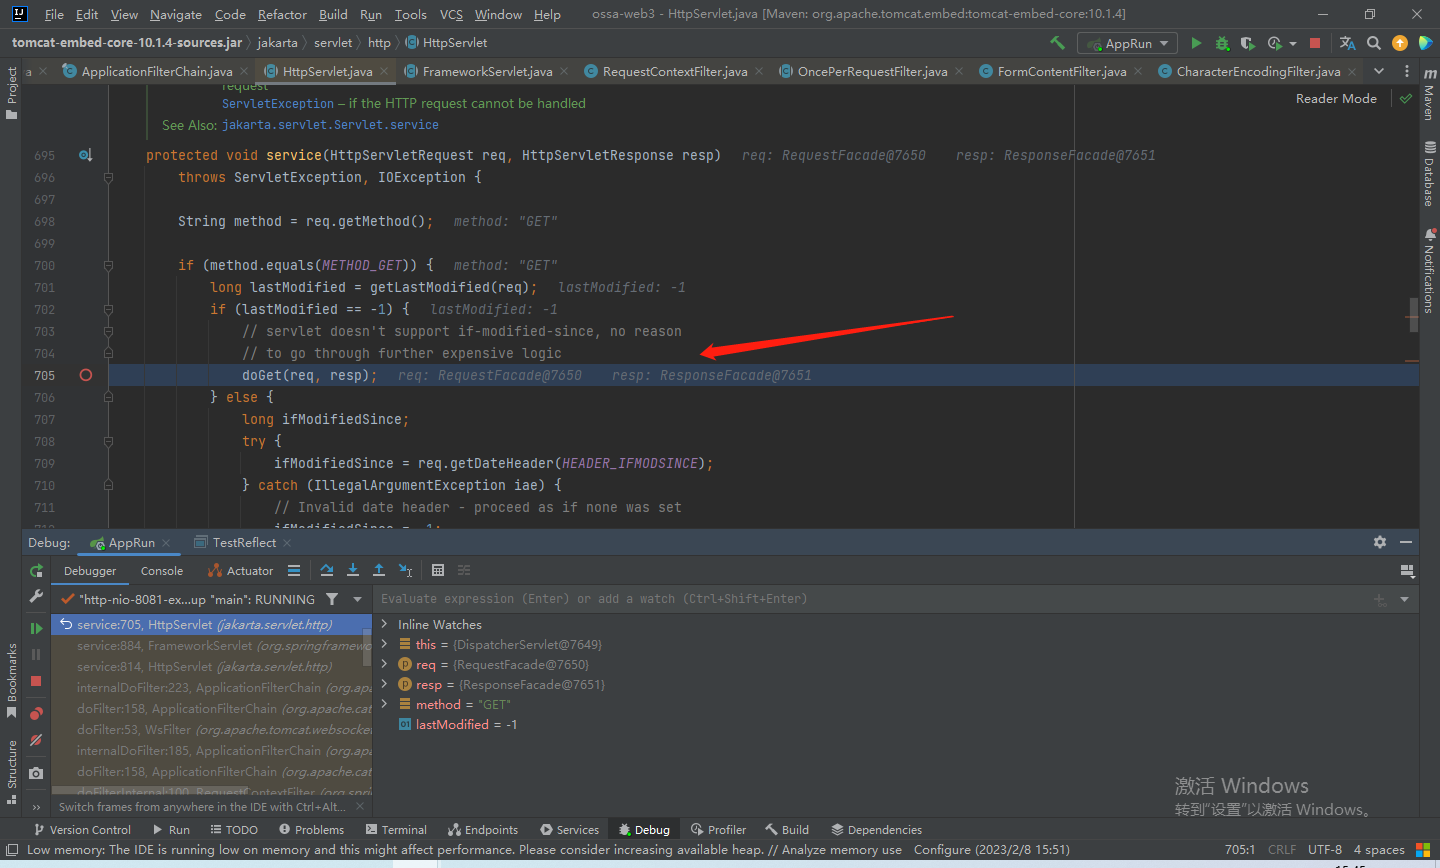Click the orange IDE update icon
The width and height of the screenshot is (1440, 868).
click(1400, 43)
